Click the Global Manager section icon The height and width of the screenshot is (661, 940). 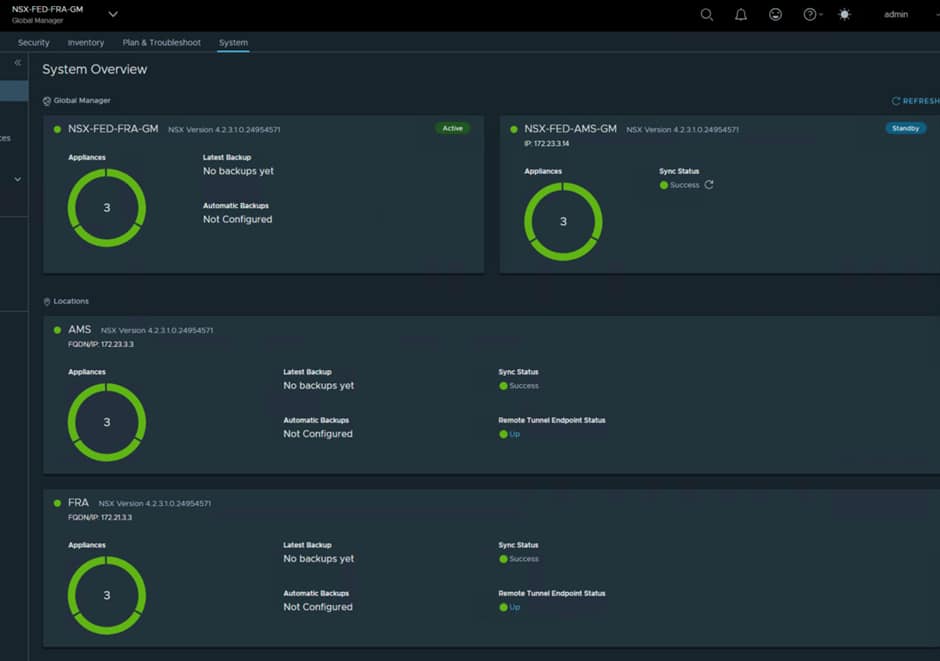(45, 100)
